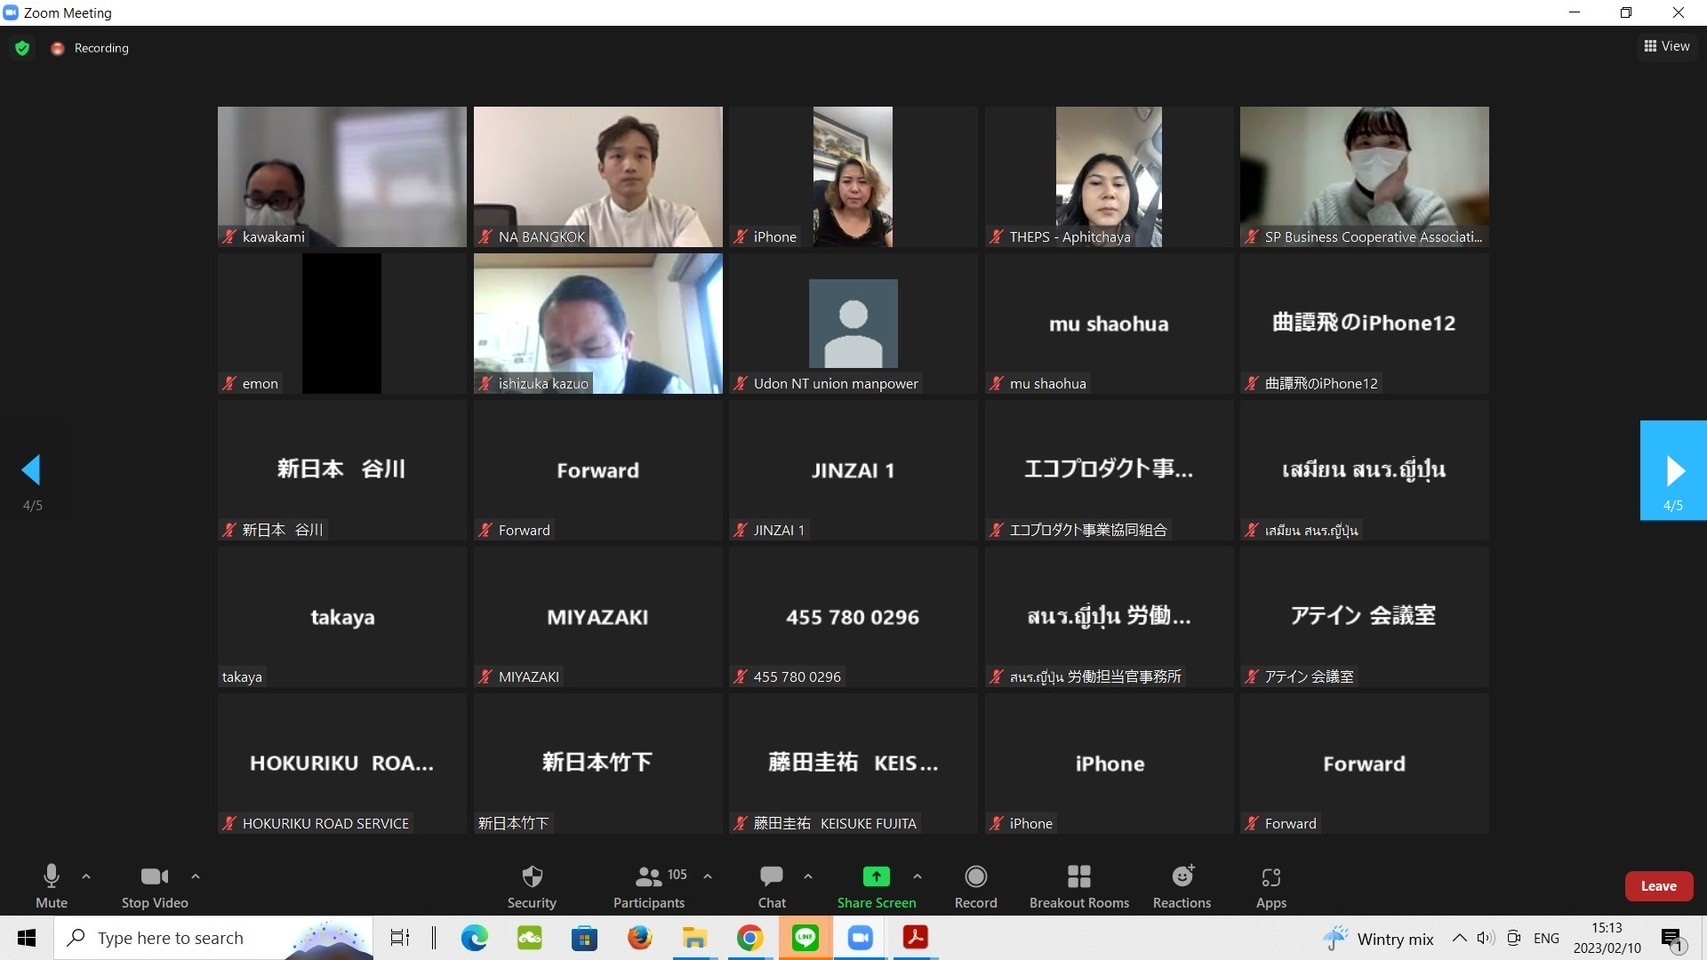This screenshot has height=960, width=1707.
Task: Open the Chat panel
Action: coord(772,886)
